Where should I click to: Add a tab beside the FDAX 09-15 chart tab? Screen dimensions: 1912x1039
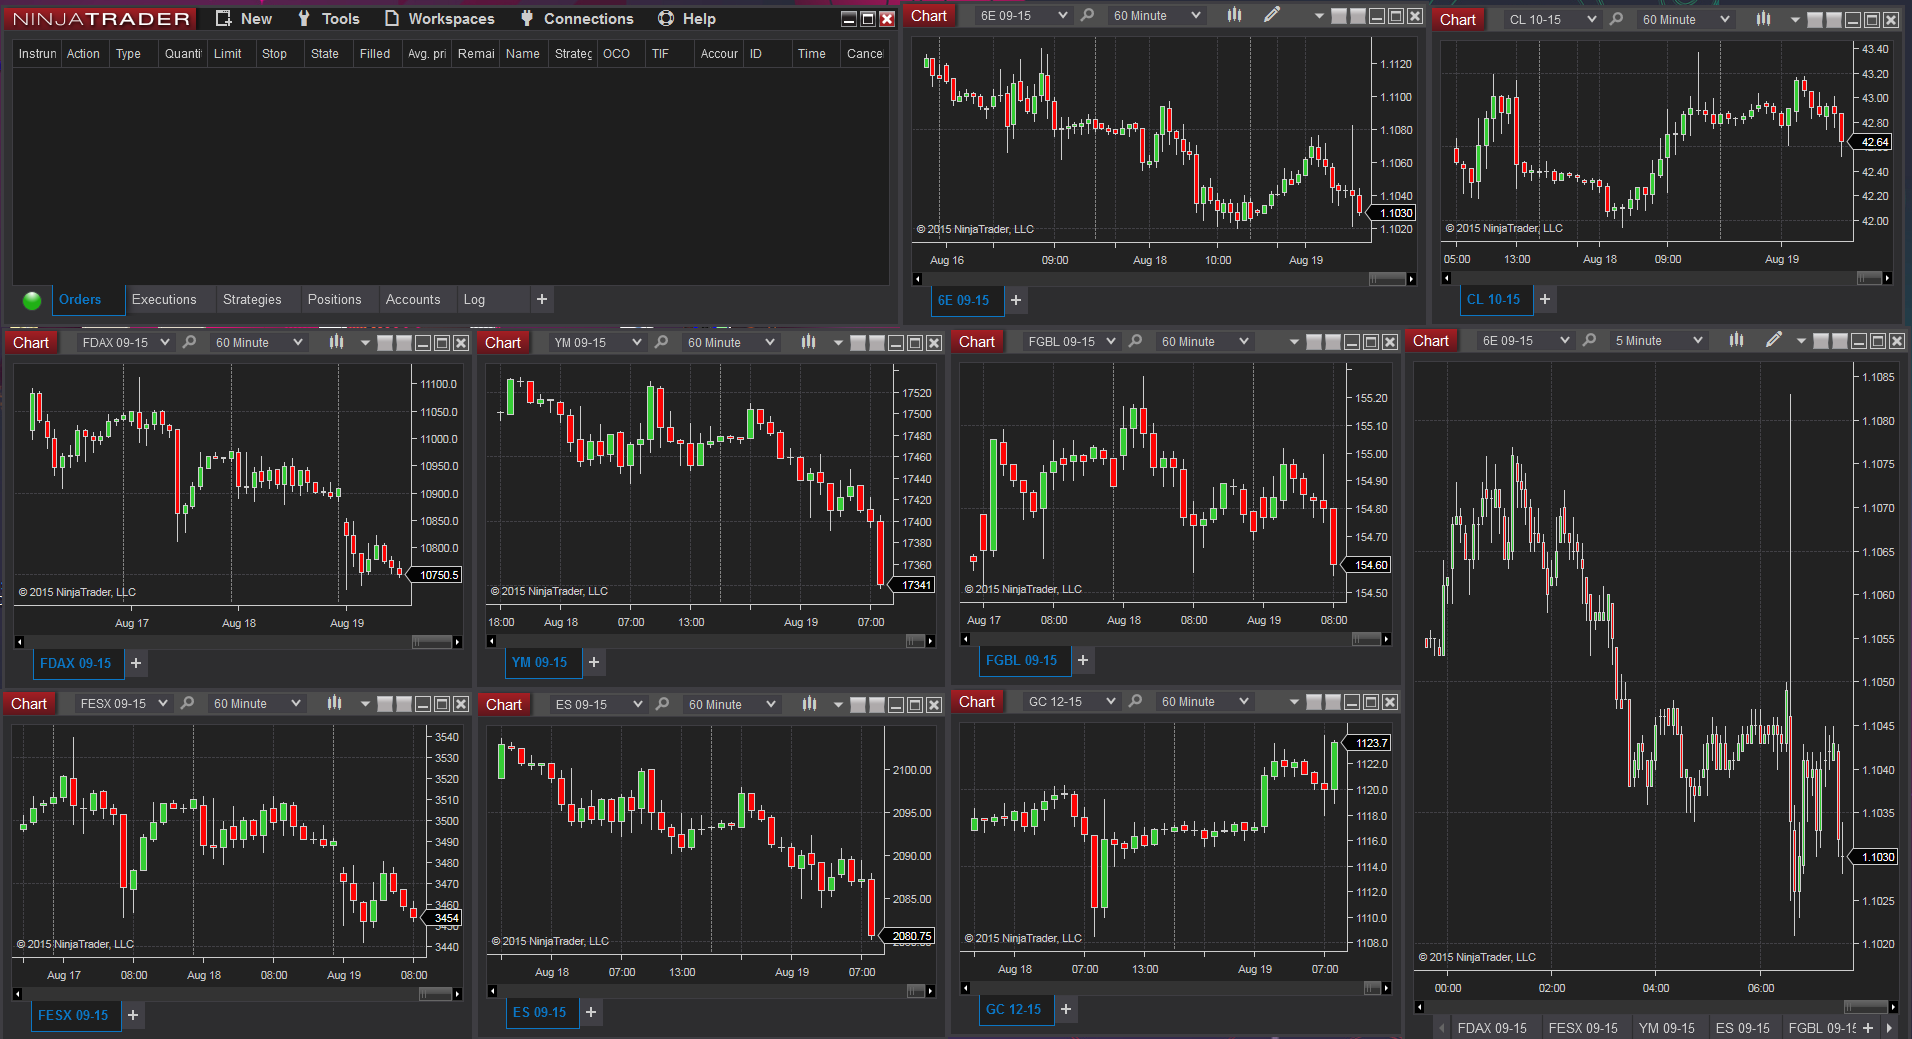click(x=136, y=663)
